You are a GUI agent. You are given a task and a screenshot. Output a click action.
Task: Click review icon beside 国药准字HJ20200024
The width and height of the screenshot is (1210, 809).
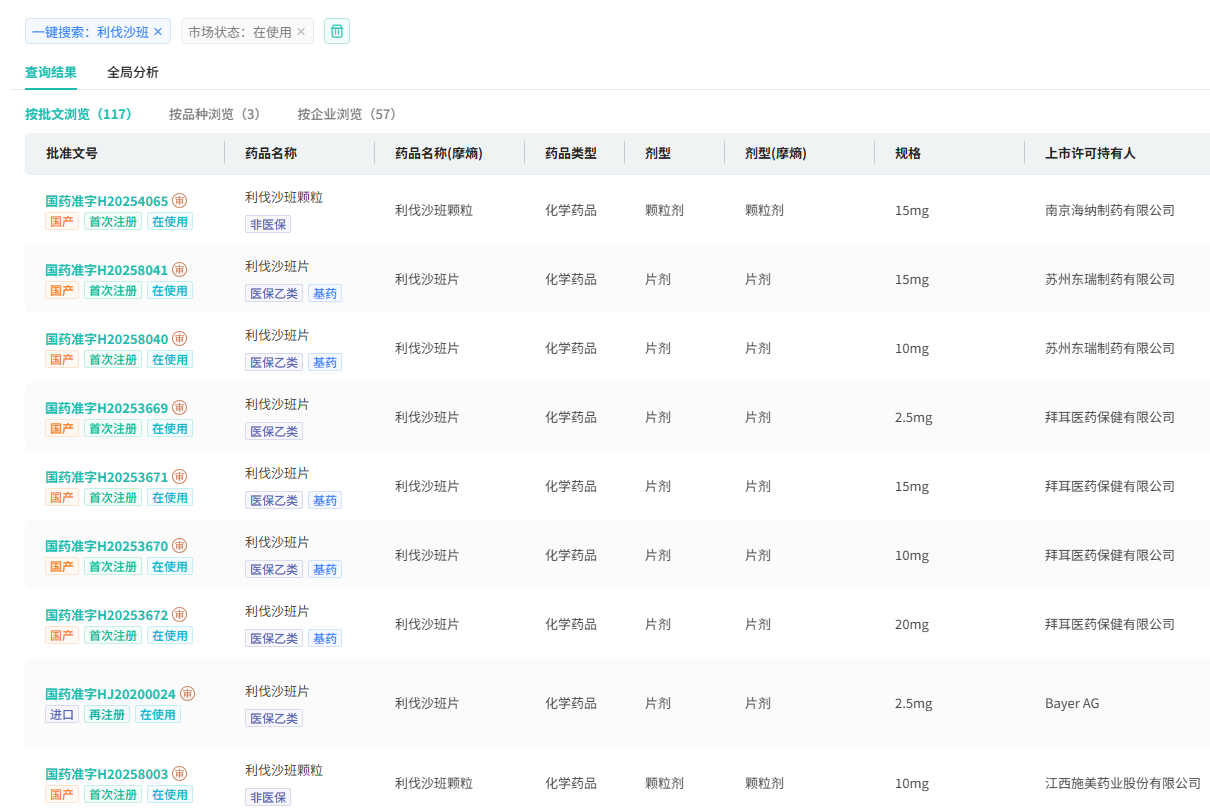[188, 694]
